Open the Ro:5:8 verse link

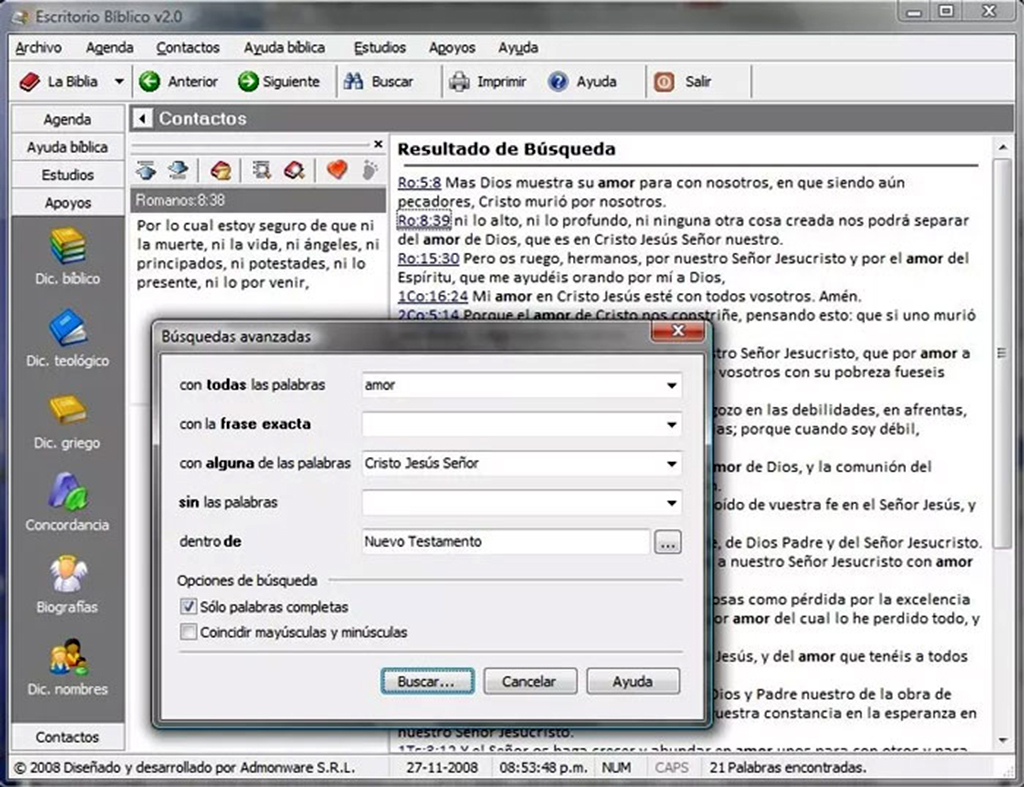pyautogui.click(x=419, y=182)
